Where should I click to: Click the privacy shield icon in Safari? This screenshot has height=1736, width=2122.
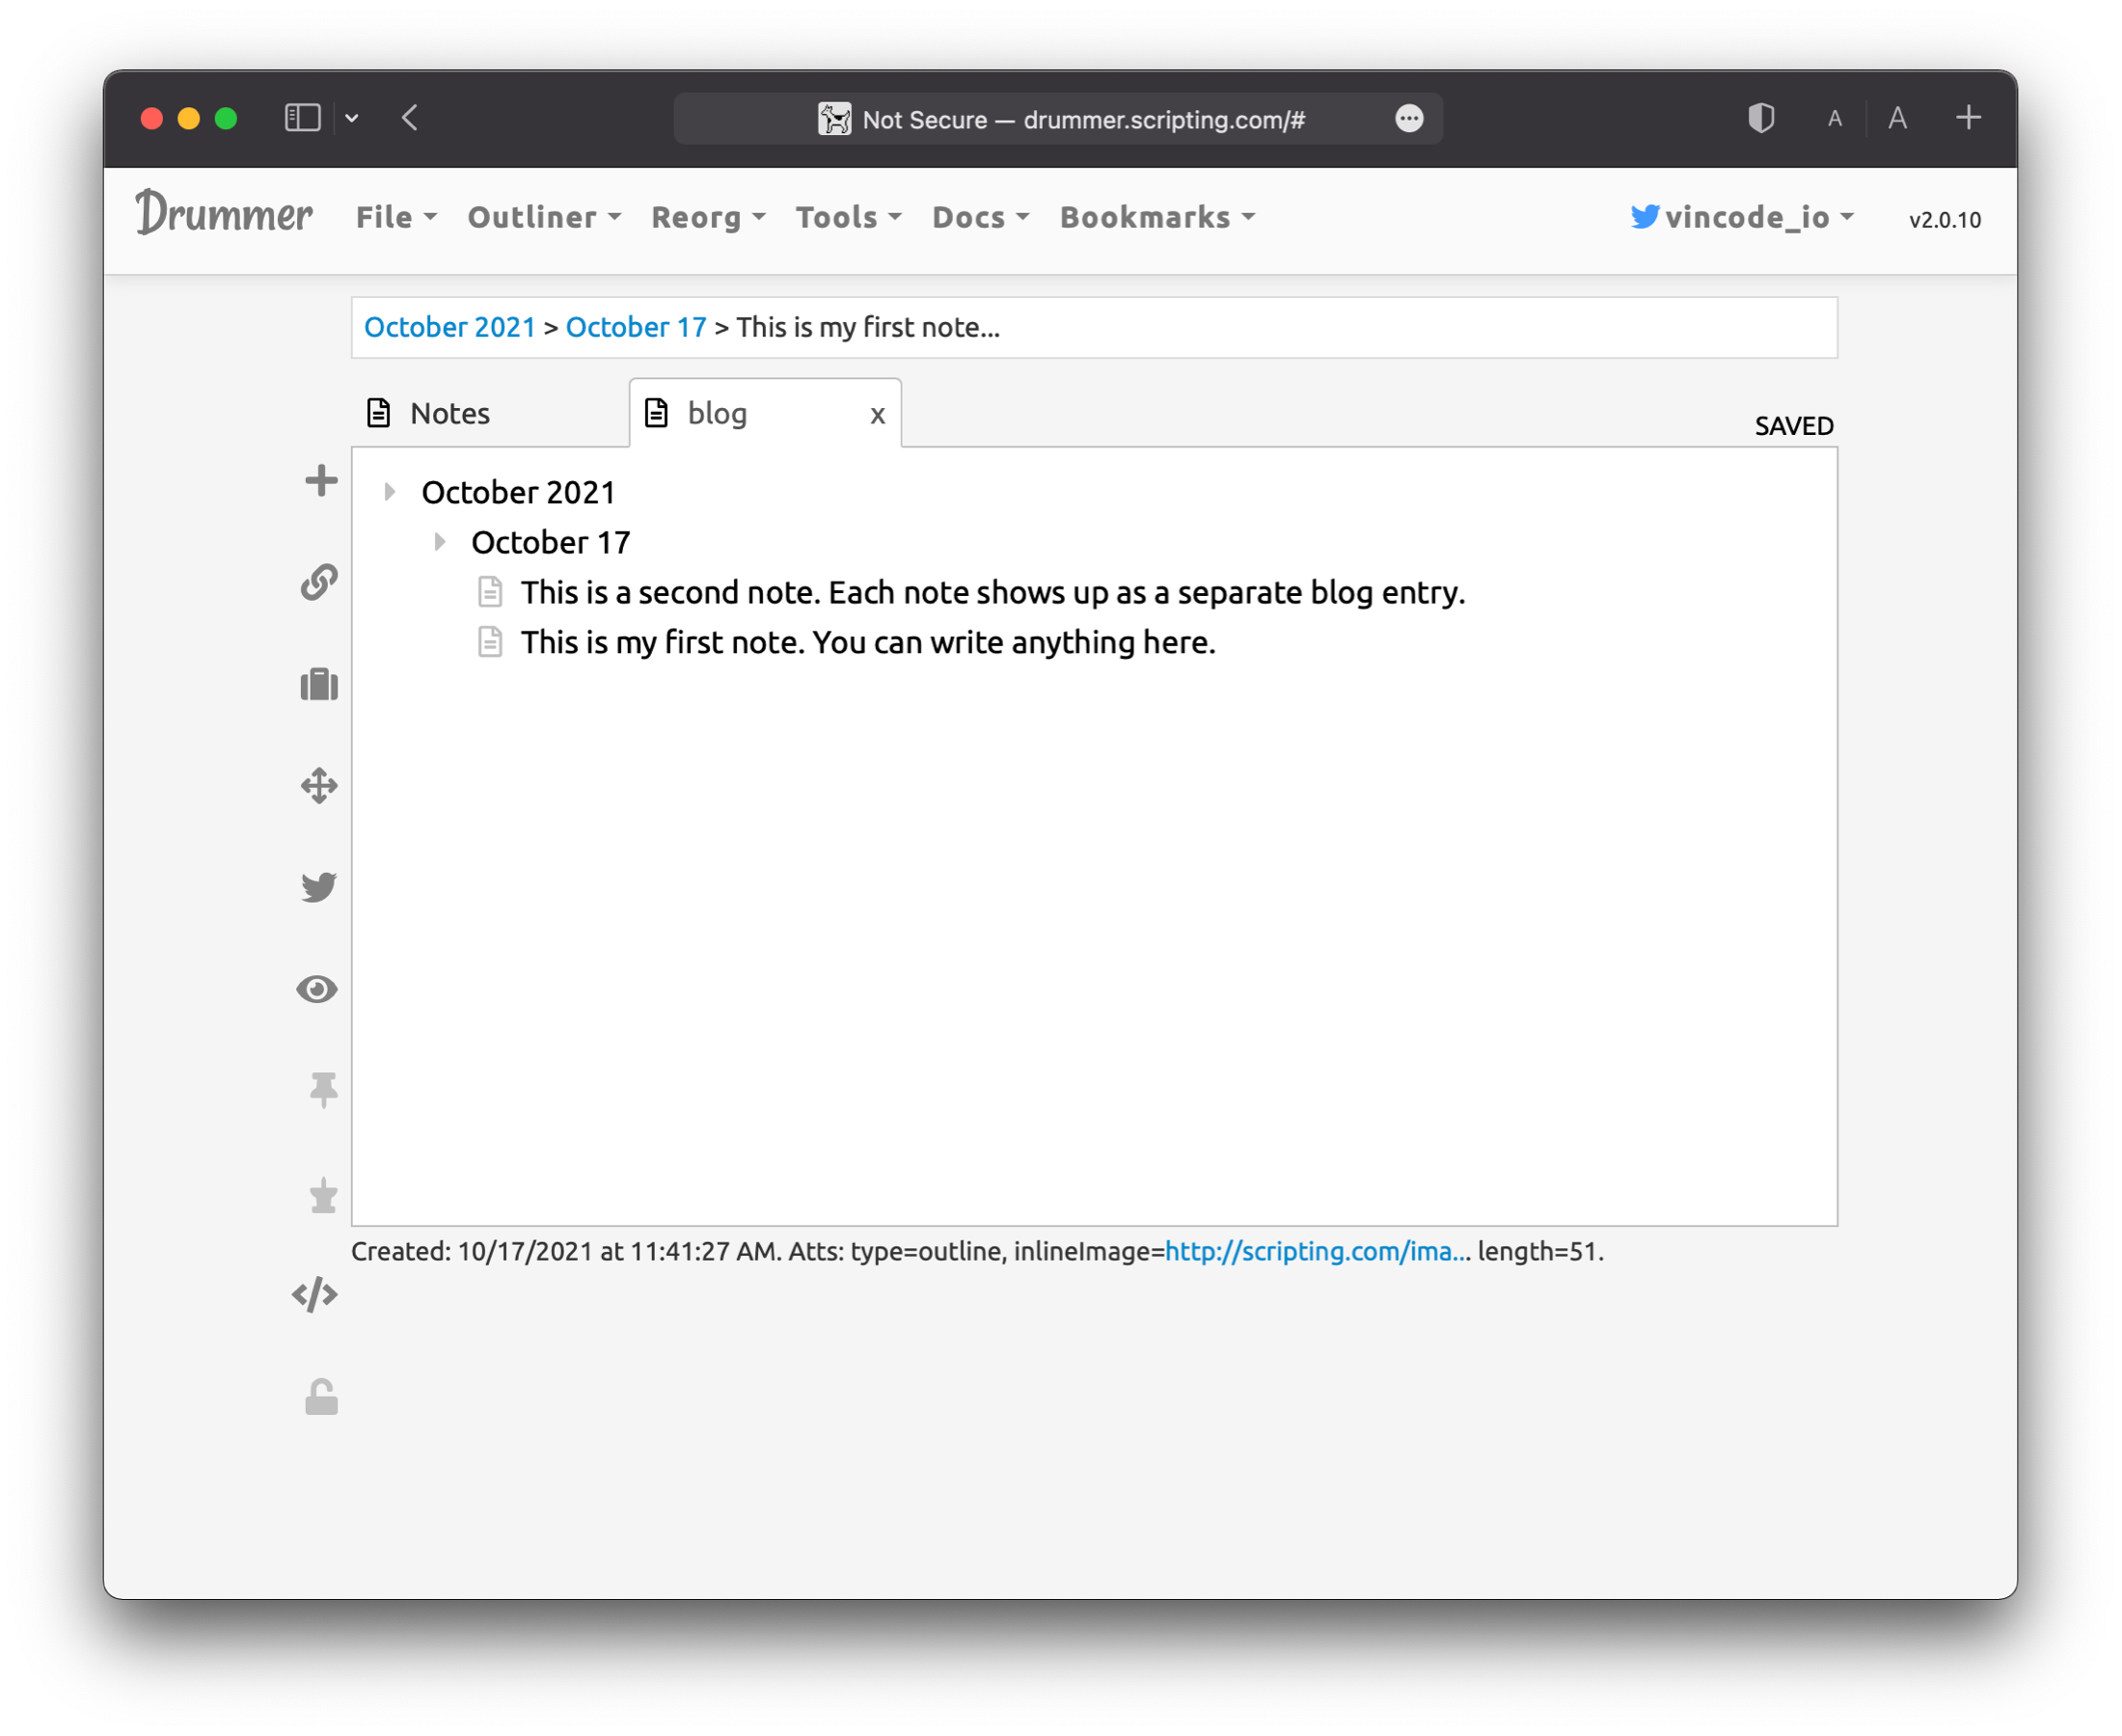tap(1761, 118)
